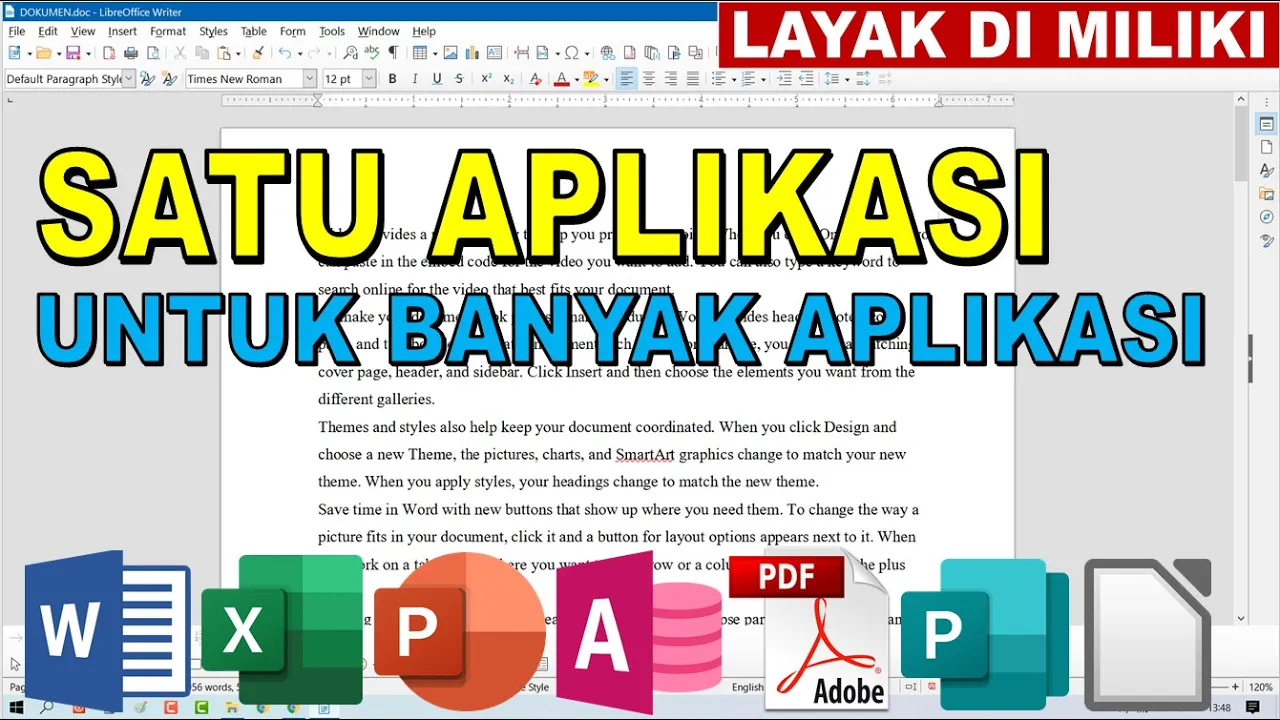Select Align Left
The width and height of the screenshot is (1280, 720).
tap(627, 79)
